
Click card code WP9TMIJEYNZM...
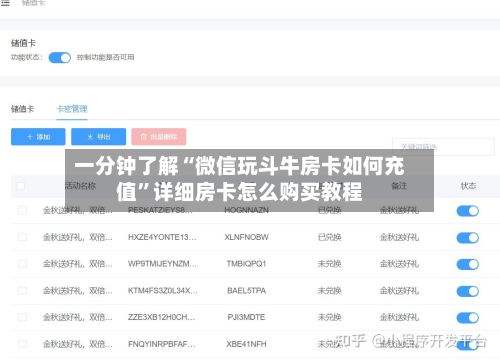click(x=163, y=264)
